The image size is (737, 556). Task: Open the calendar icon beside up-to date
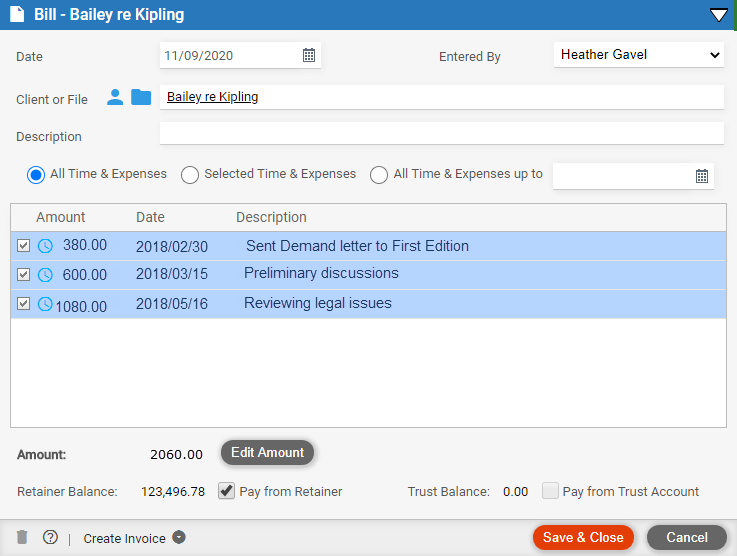pos(702,176)
